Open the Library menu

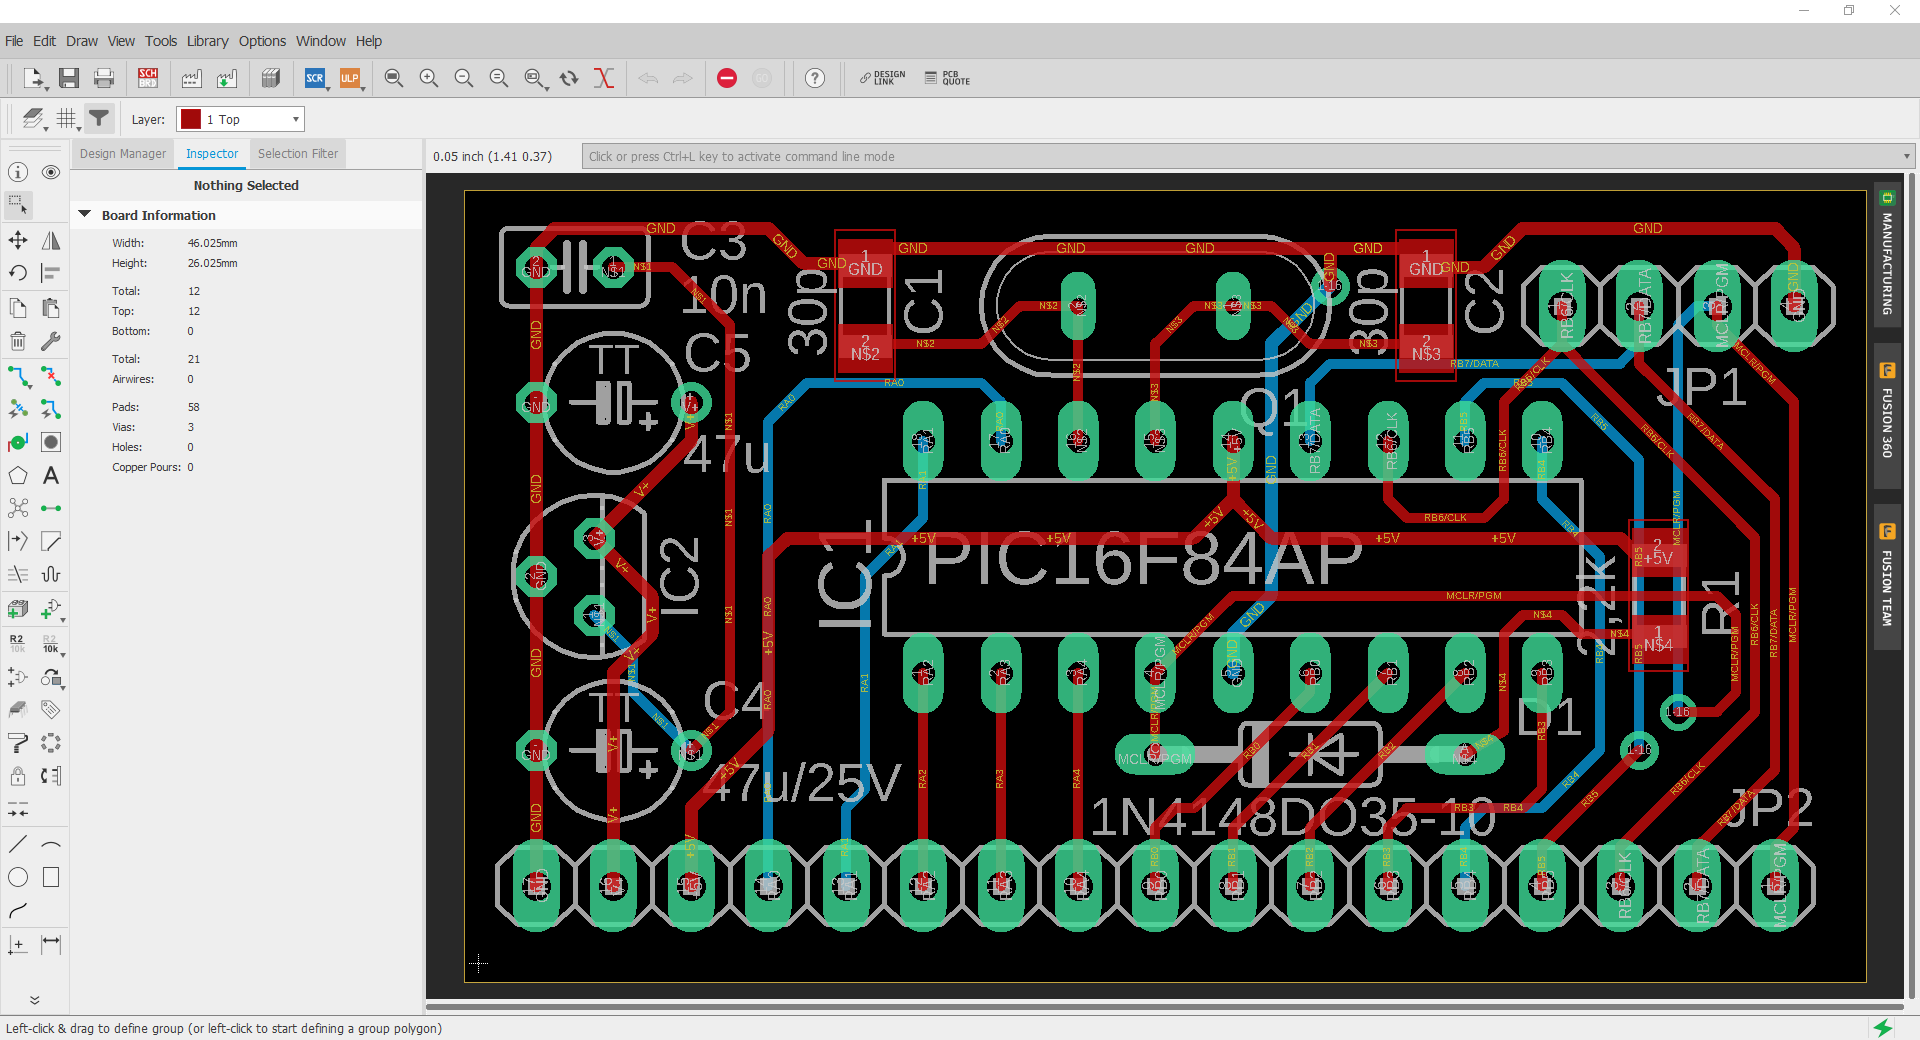[207, 41]
